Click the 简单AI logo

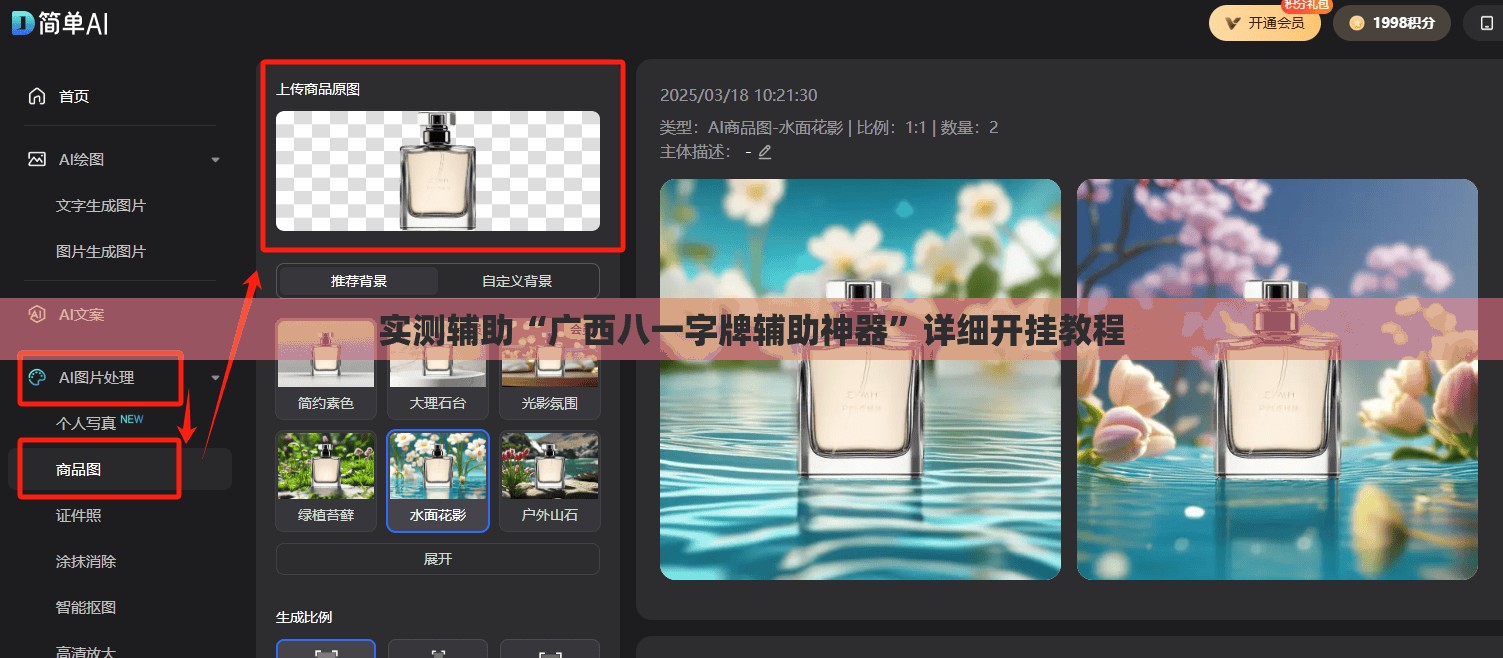click(60, 24)
